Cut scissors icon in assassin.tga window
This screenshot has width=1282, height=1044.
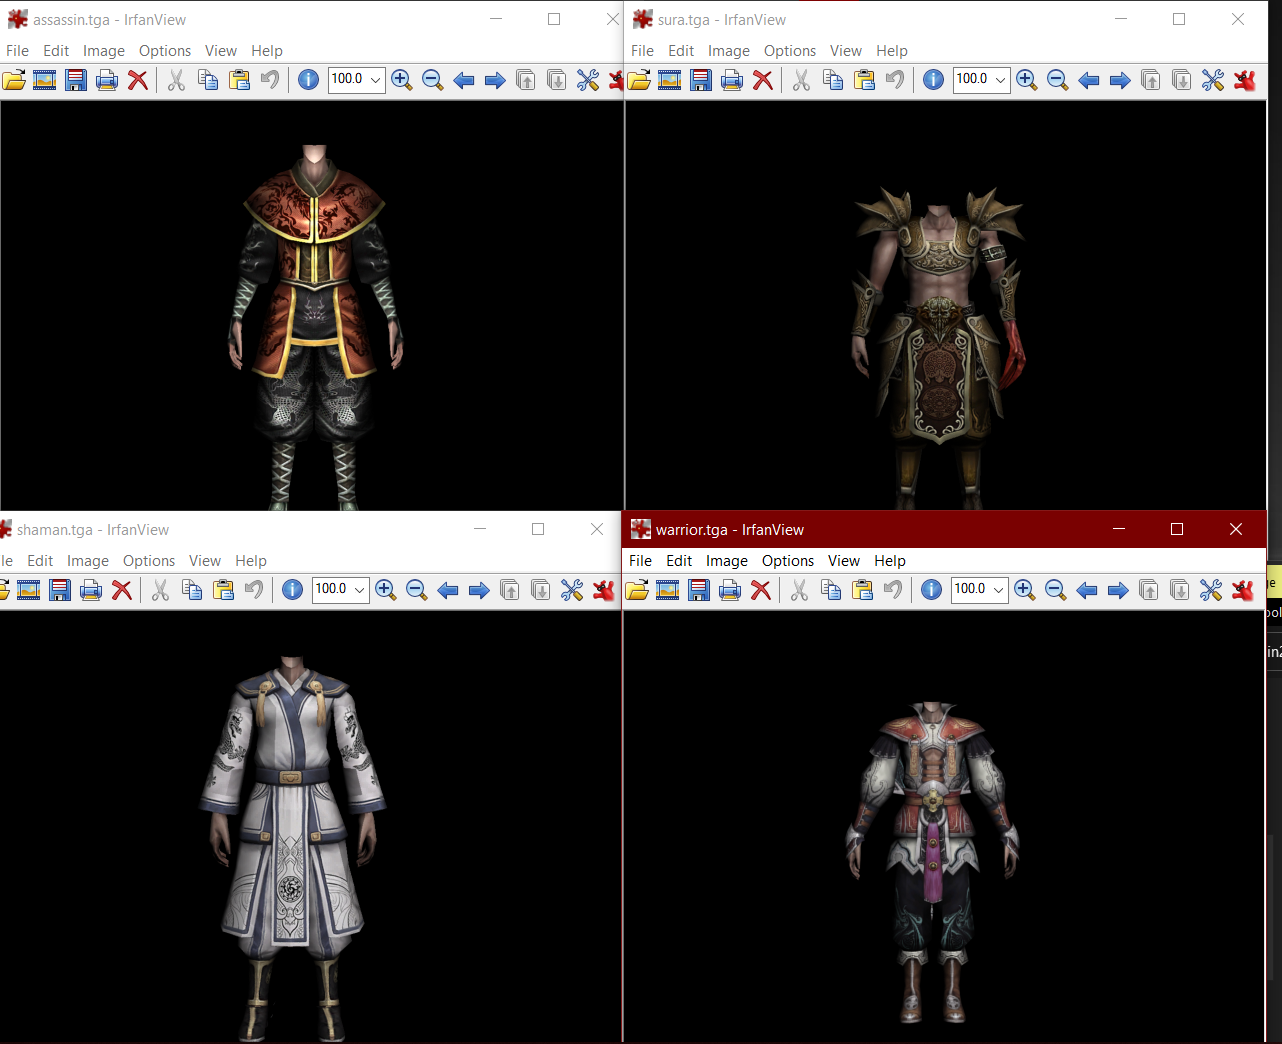point(176,80)
